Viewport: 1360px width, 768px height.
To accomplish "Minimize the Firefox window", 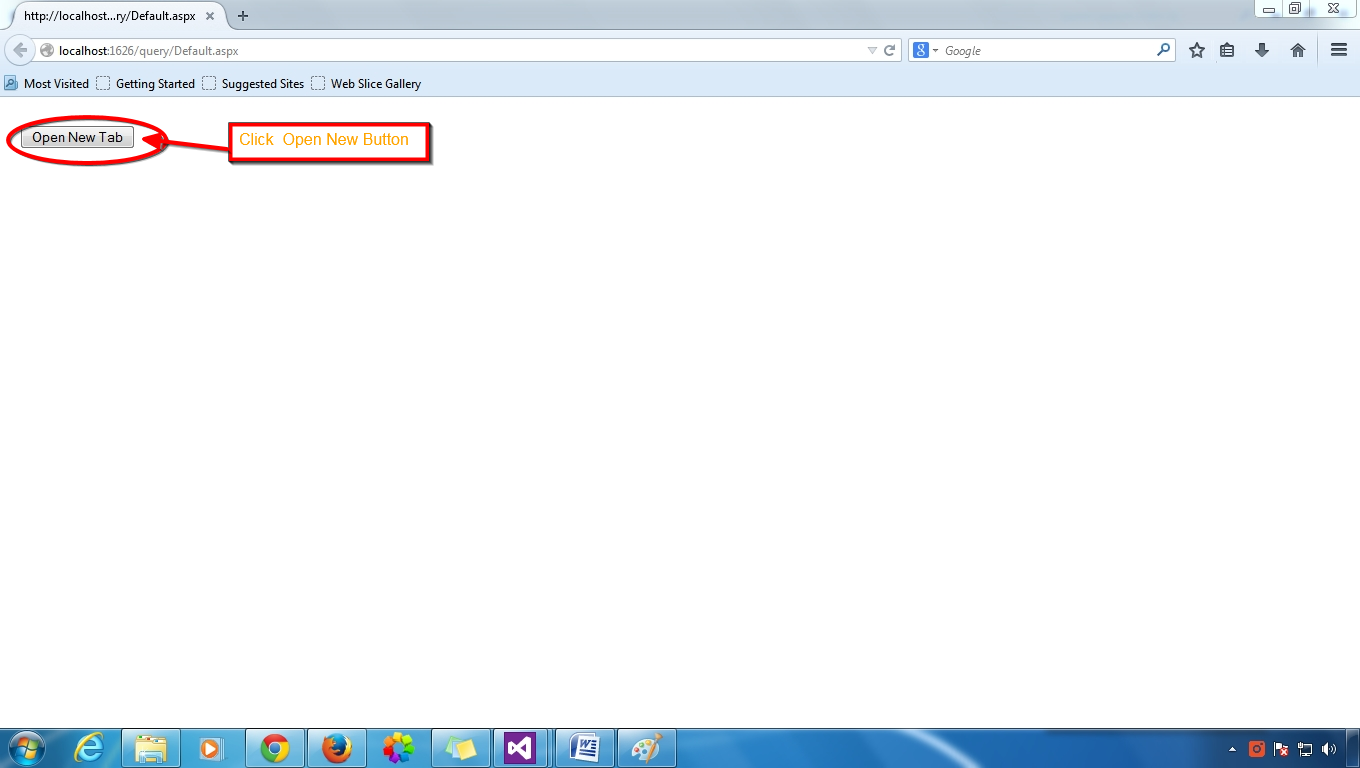I will coord(1268,9).
